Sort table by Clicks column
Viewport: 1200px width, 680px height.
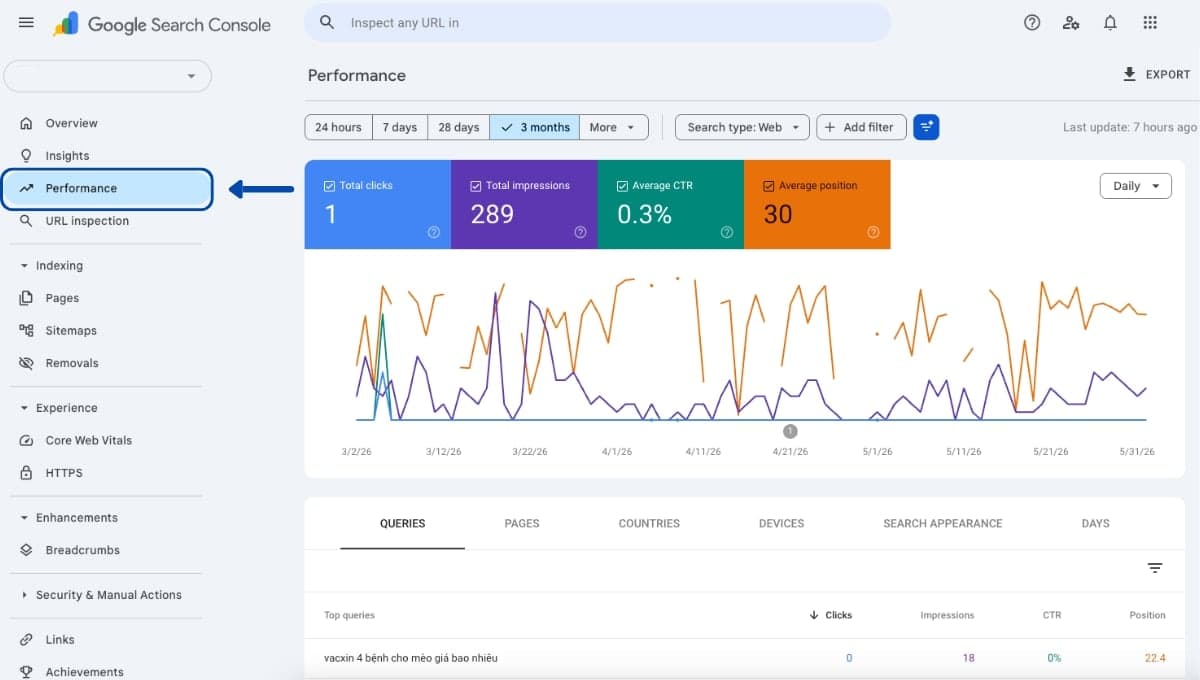831,615
